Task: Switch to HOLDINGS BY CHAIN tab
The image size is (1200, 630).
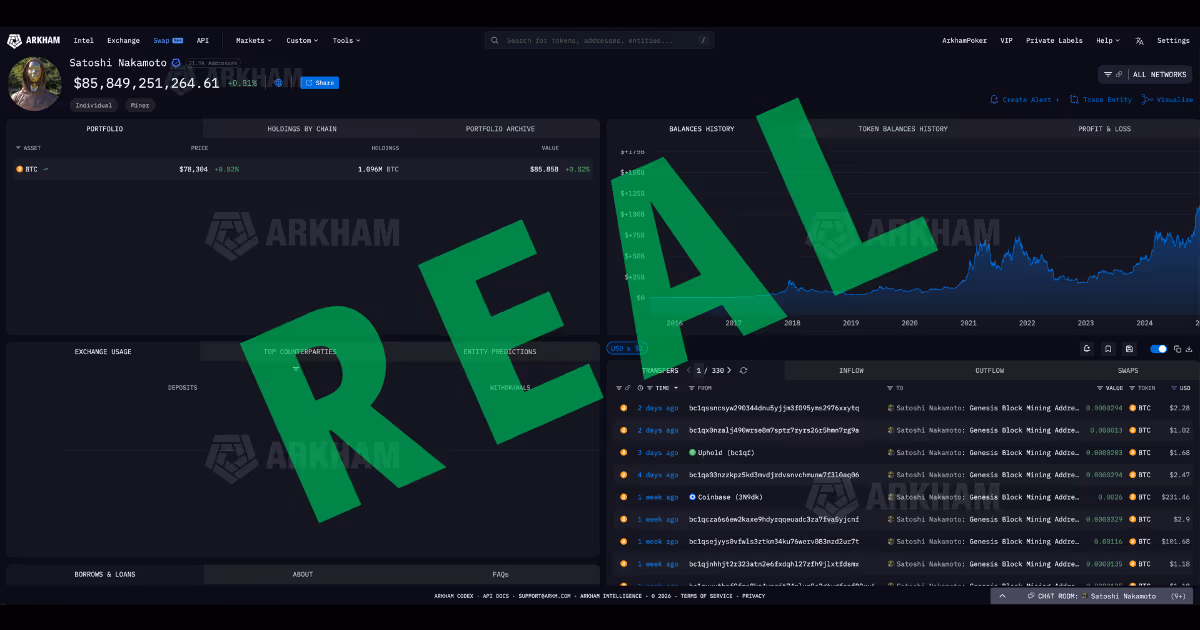Action: [302, 129]
